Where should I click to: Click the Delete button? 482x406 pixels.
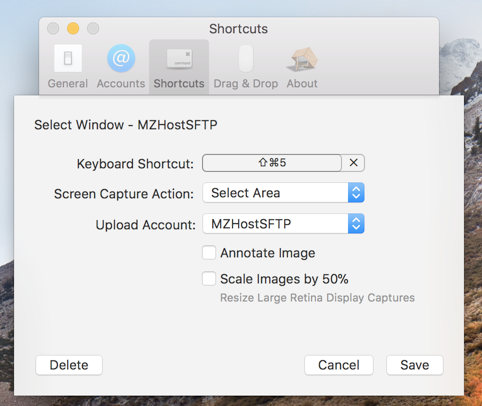click(x=69, y=365)
